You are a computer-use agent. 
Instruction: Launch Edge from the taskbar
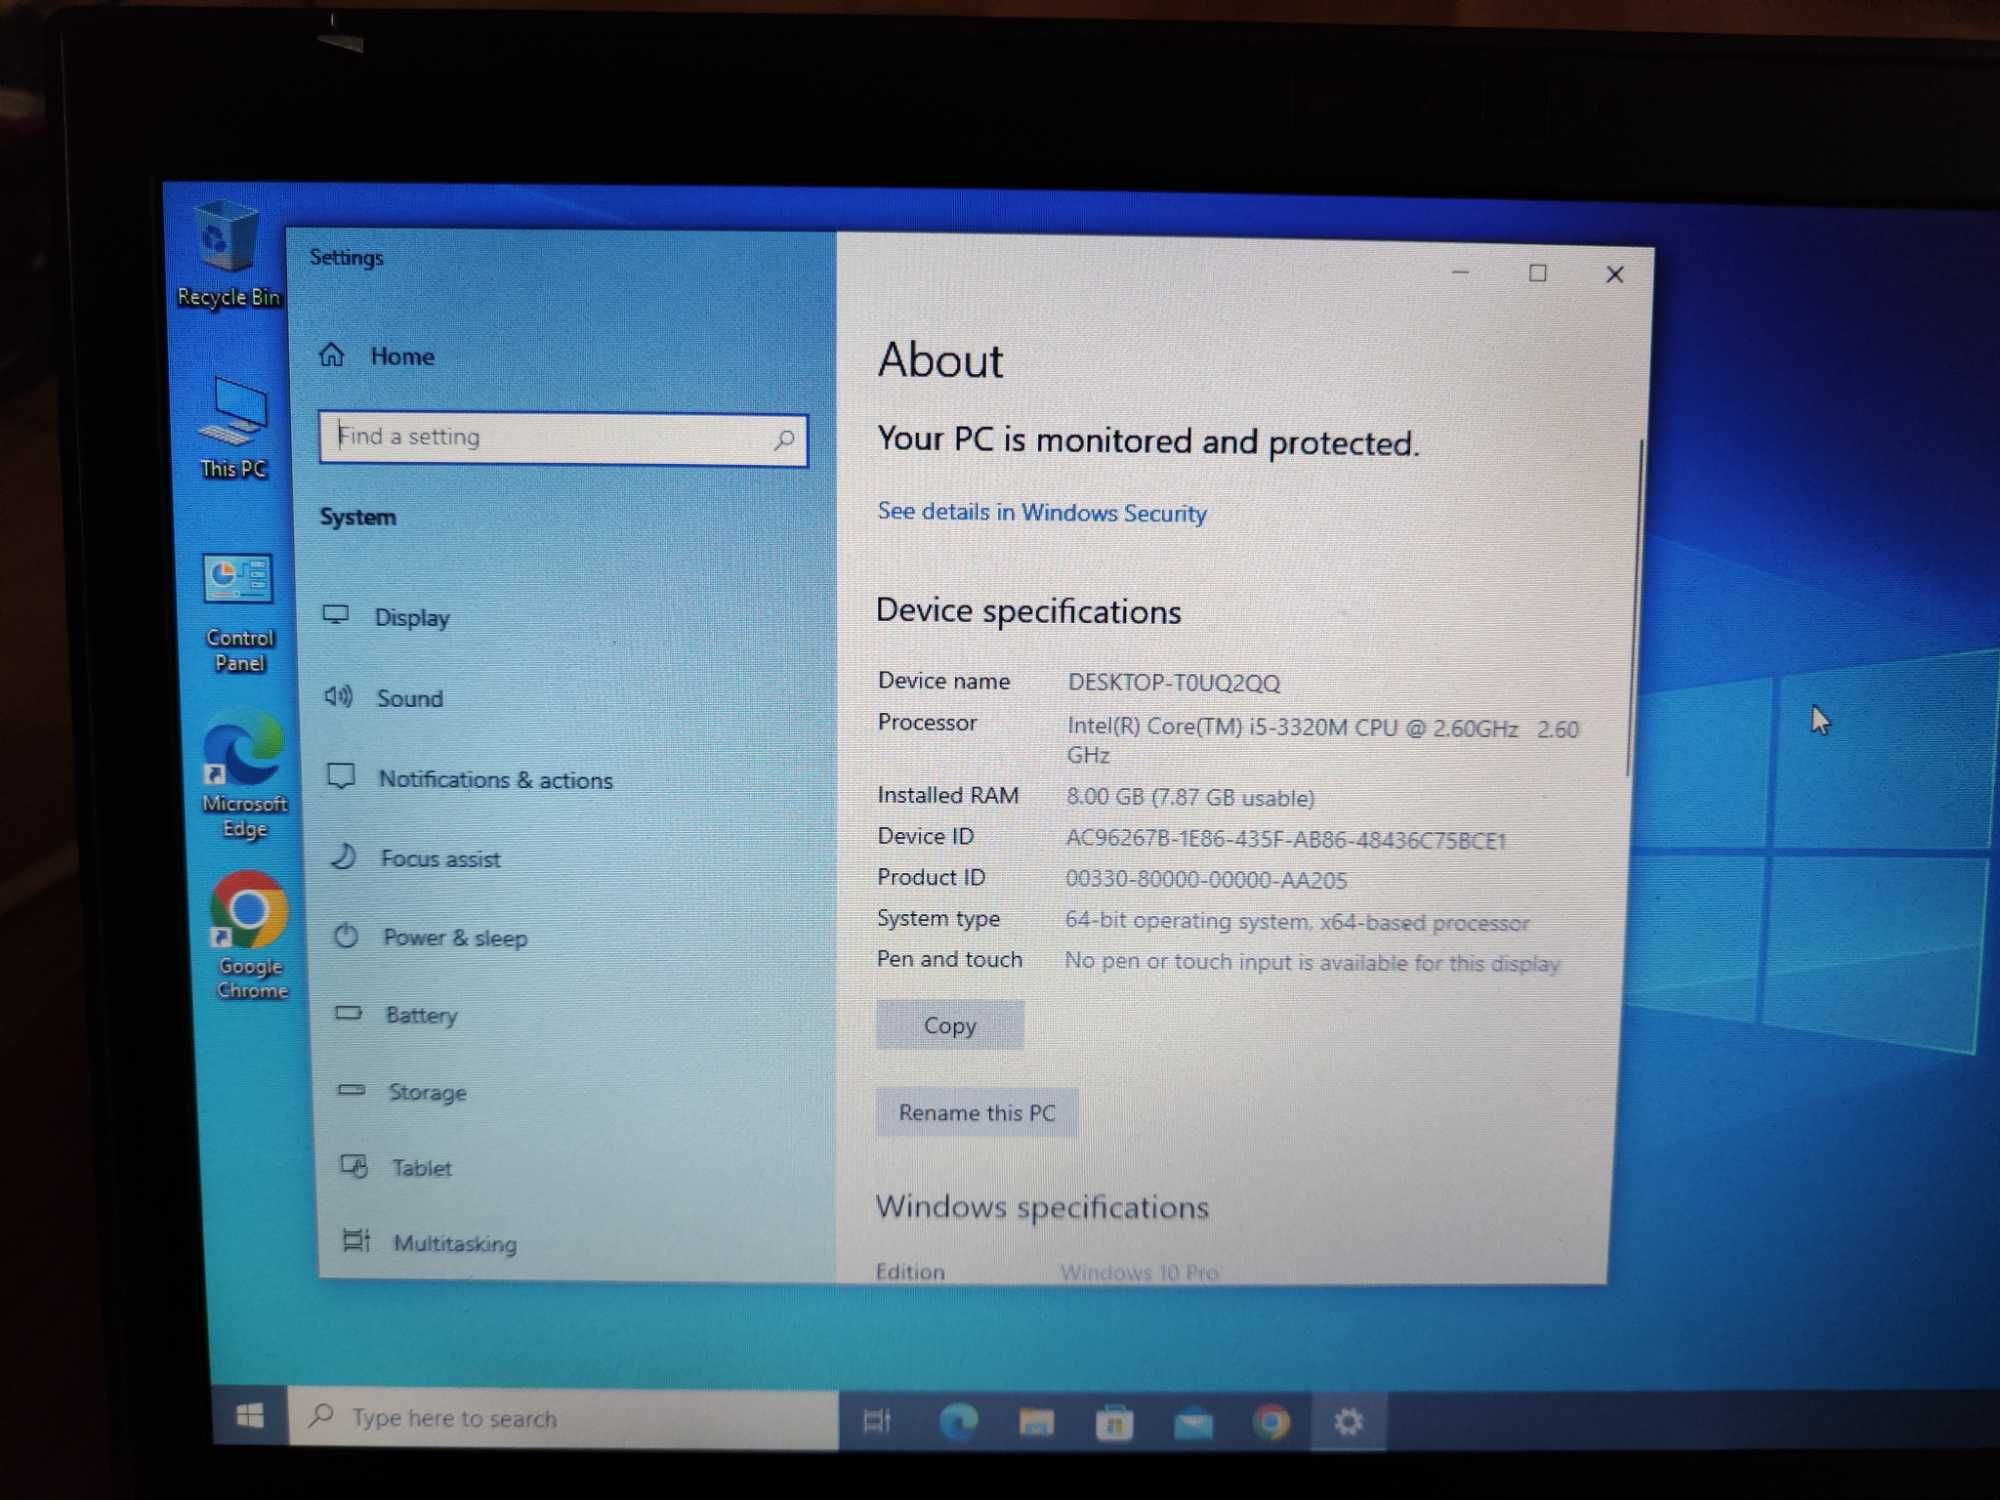coord(958,1421)
